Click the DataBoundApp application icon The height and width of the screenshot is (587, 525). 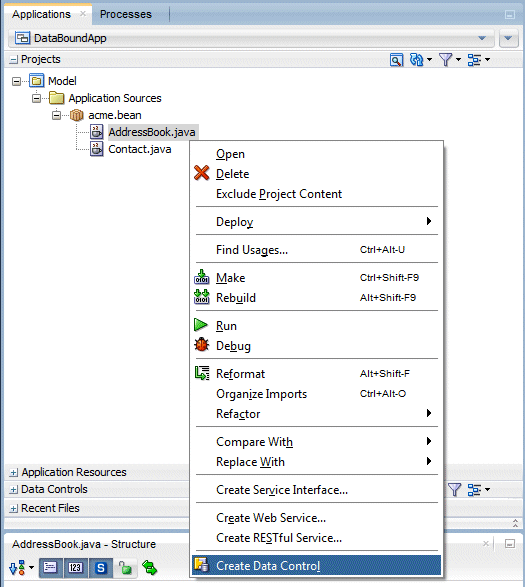click(22, 38)
